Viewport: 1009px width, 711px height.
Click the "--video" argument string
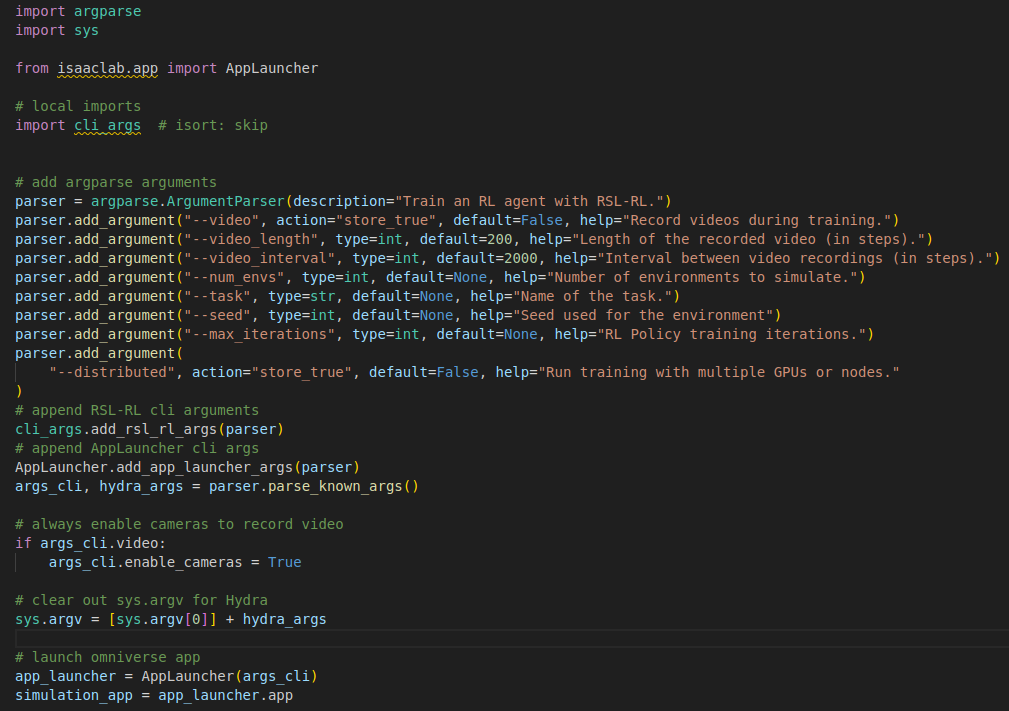(221, 220)
